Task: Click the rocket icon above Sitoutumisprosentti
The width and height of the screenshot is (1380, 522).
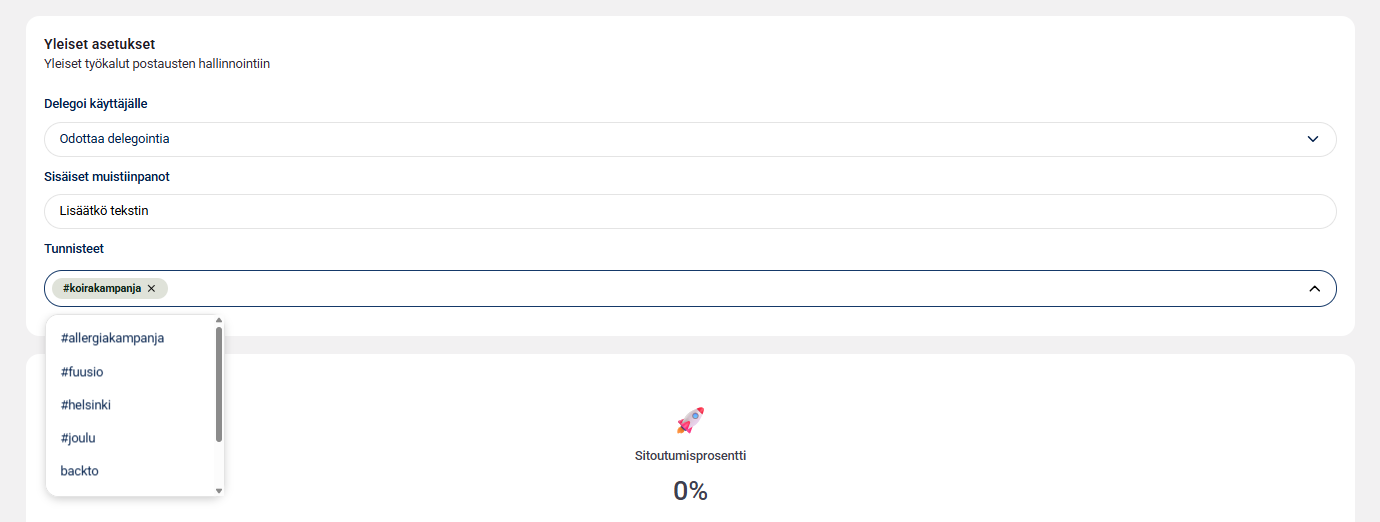Action: pos(690,420)
